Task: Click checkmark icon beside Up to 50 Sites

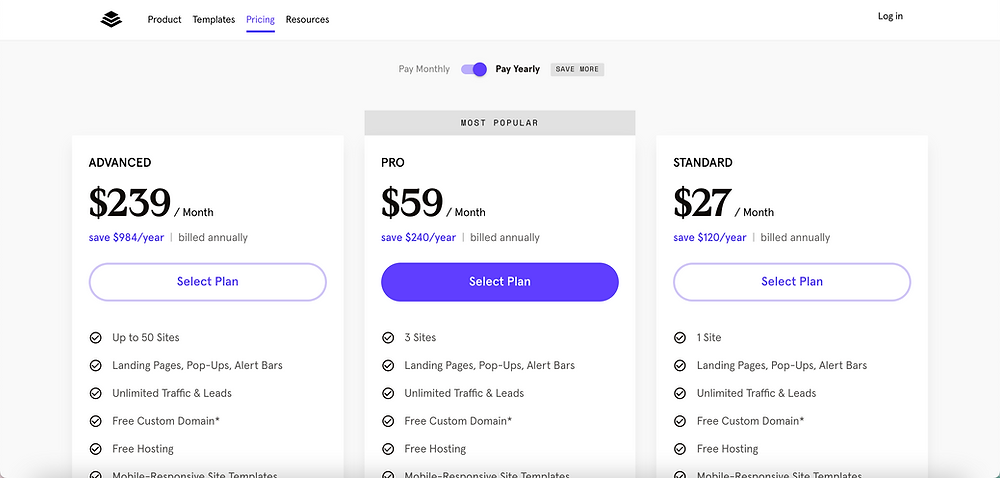Action: (96, 338)
